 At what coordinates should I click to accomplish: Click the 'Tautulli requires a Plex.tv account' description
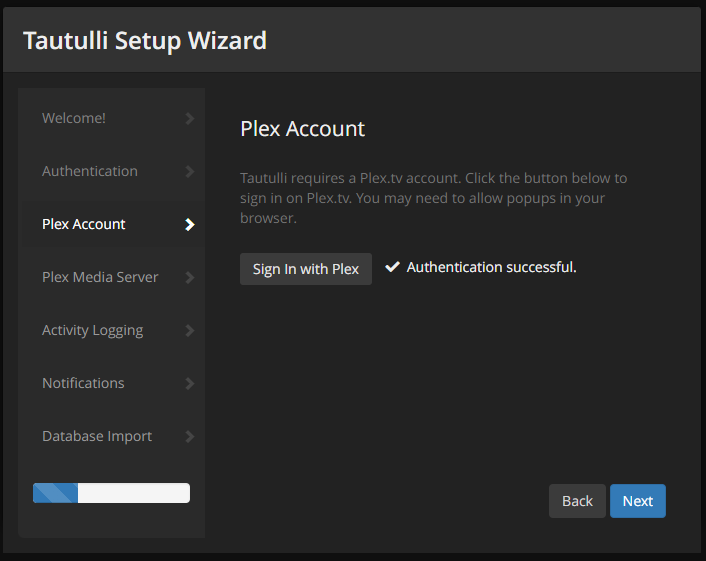[x=433, y=198]
